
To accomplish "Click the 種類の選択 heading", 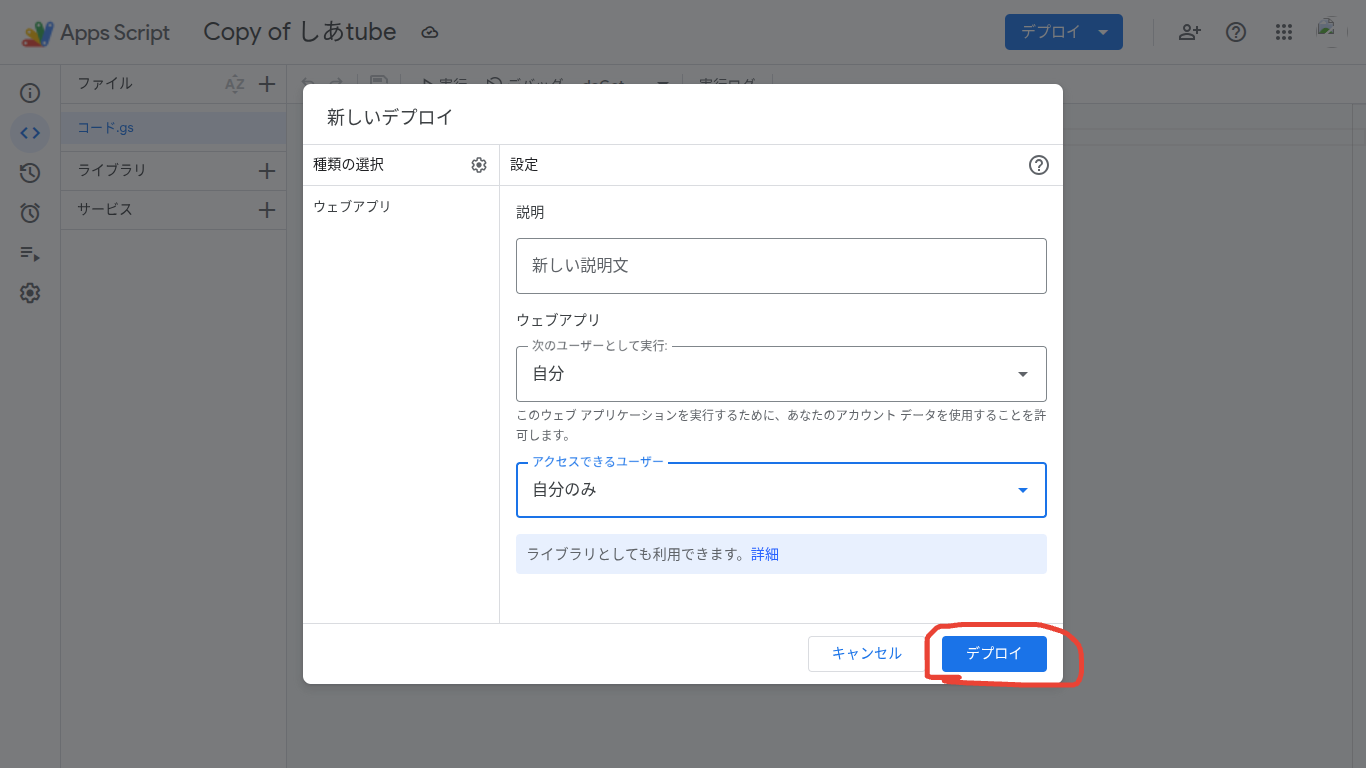I will (348, 165).
